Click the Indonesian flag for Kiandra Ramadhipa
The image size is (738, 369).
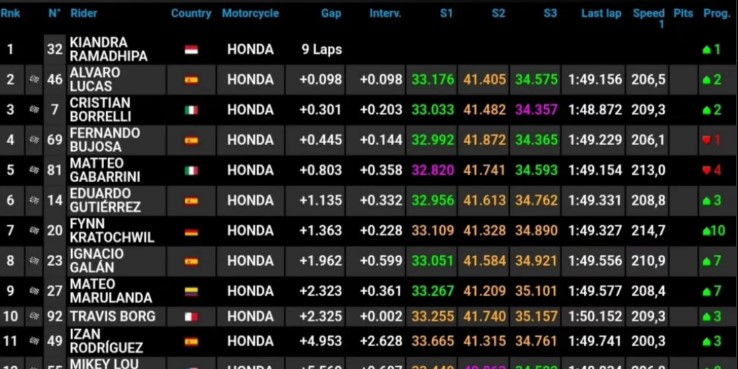[x=191, y=50]
